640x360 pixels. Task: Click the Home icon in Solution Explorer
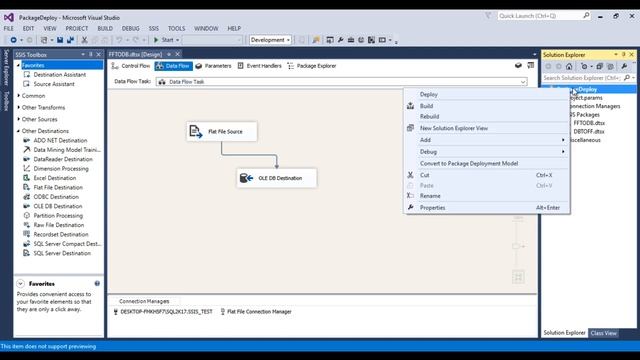[569, 66]
